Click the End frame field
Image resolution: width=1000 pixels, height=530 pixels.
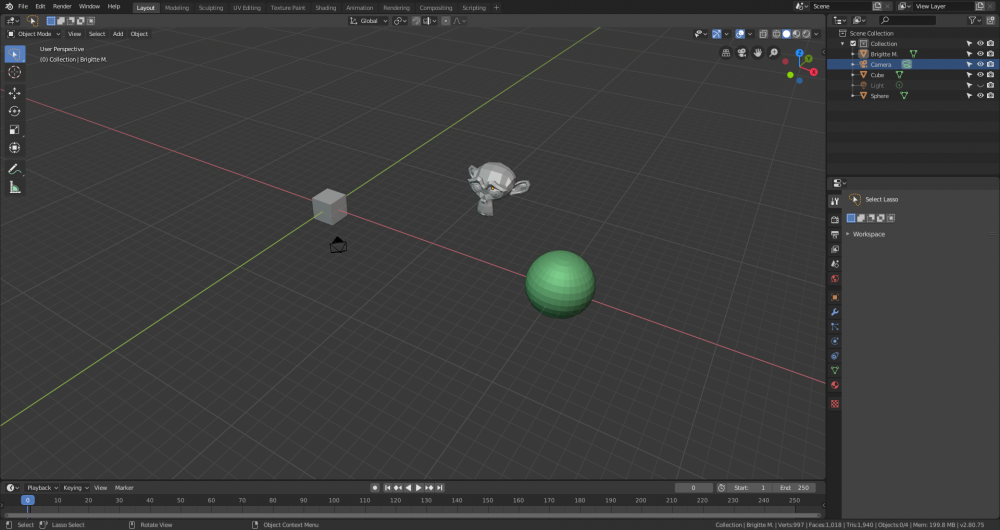pyautogui.click(x=795, y=488)
